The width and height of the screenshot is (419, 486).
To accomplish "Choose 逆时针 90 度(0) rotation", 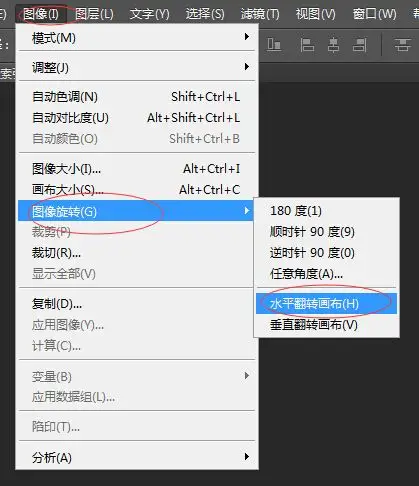I will [x=326, y=253].
